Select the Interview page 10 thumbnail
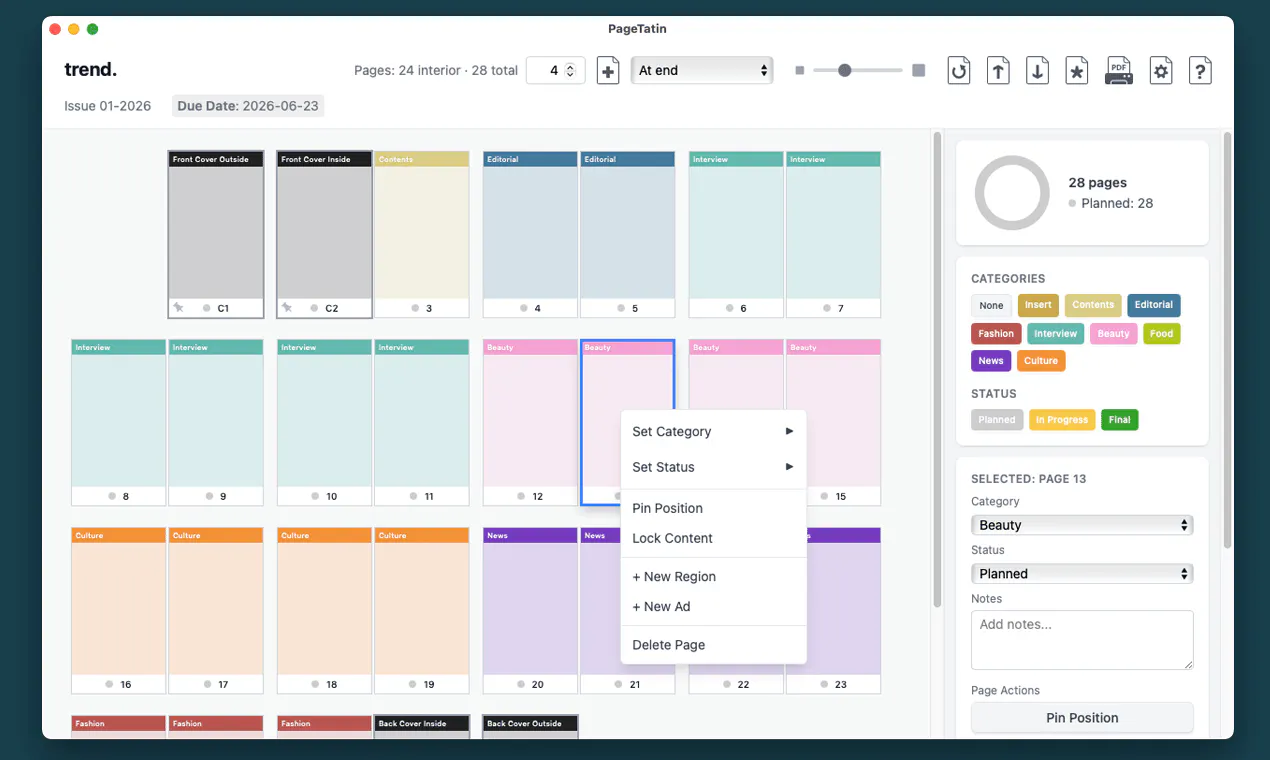Viewport: 1270px width, 760px height. (324, 422)
